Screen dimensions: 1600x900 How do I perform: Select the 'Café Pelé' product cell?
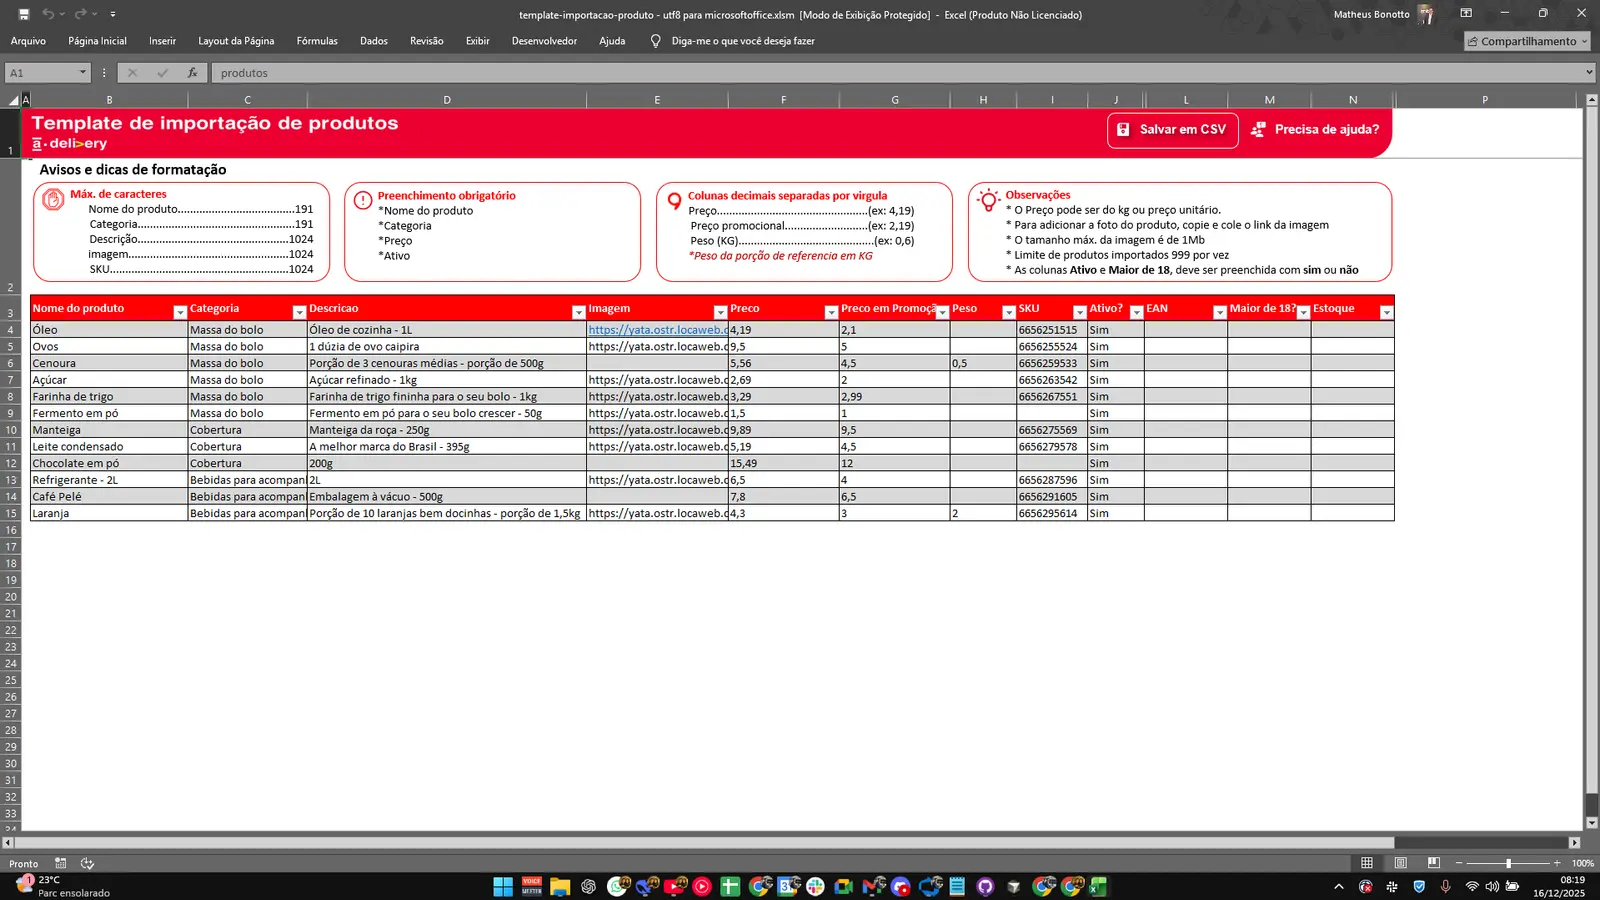[109, 497]
